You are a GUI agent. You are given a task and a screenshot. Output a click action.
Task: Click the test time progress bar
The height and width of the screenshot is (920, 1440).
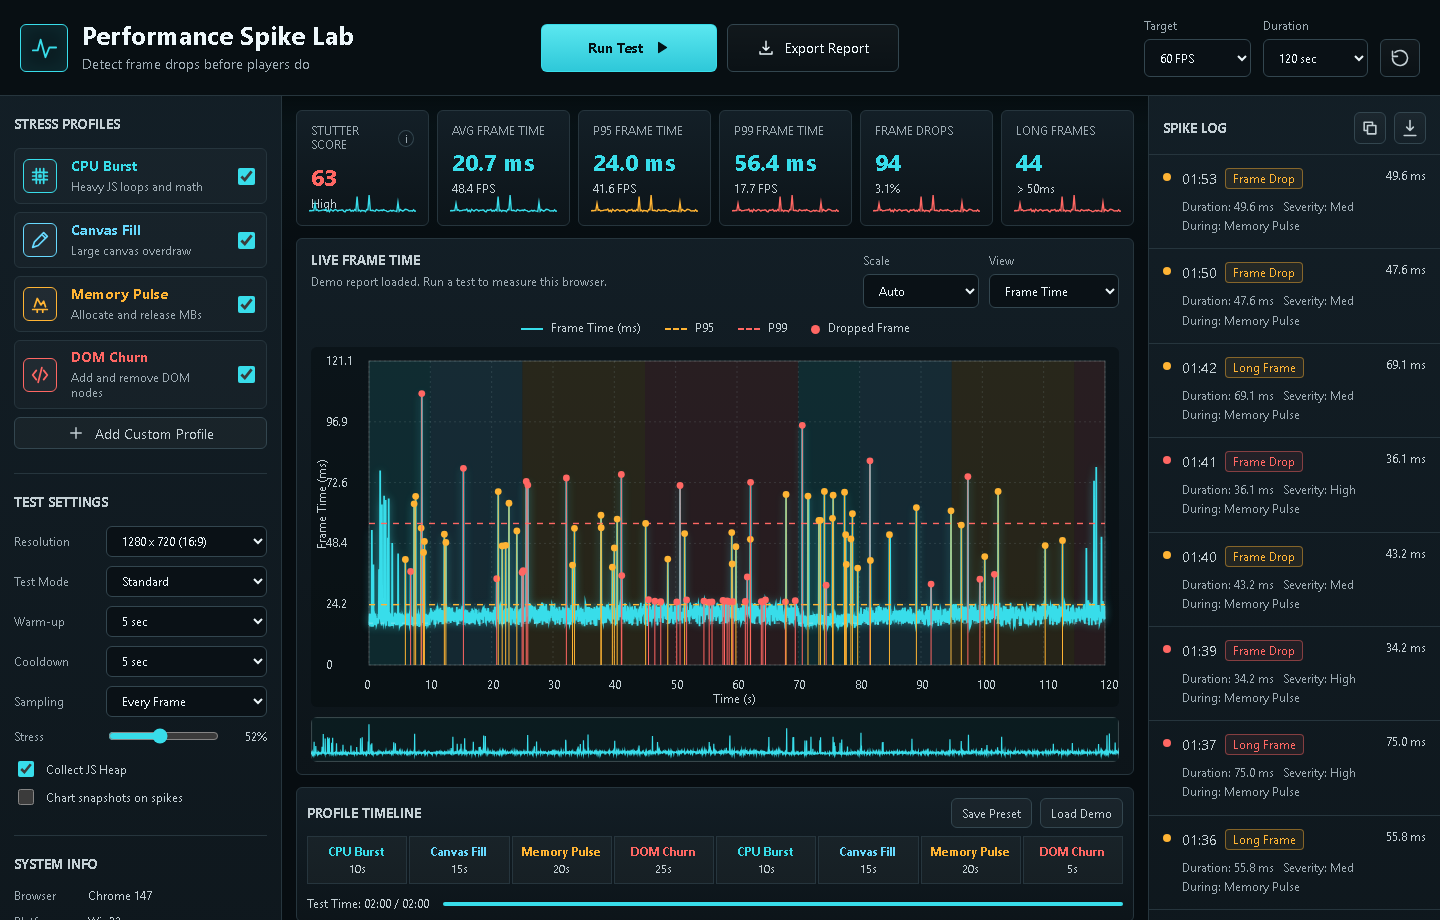coord(783,904)
